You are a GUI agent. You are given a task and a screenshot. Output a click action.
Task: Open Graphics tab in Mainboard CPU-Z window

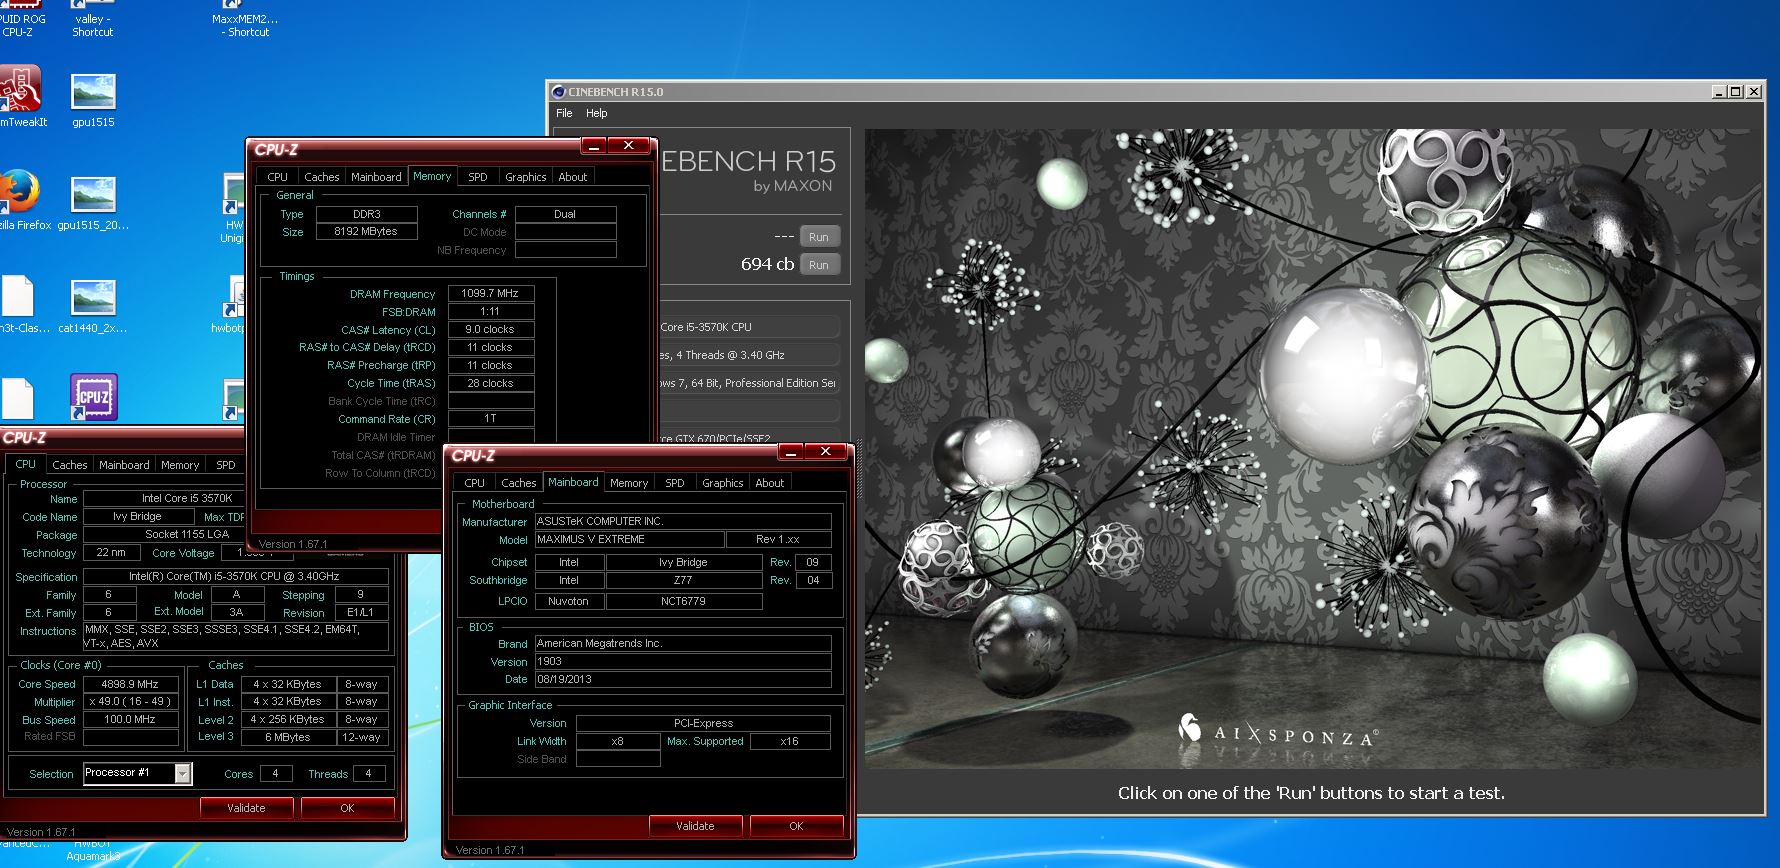(722, 483)
